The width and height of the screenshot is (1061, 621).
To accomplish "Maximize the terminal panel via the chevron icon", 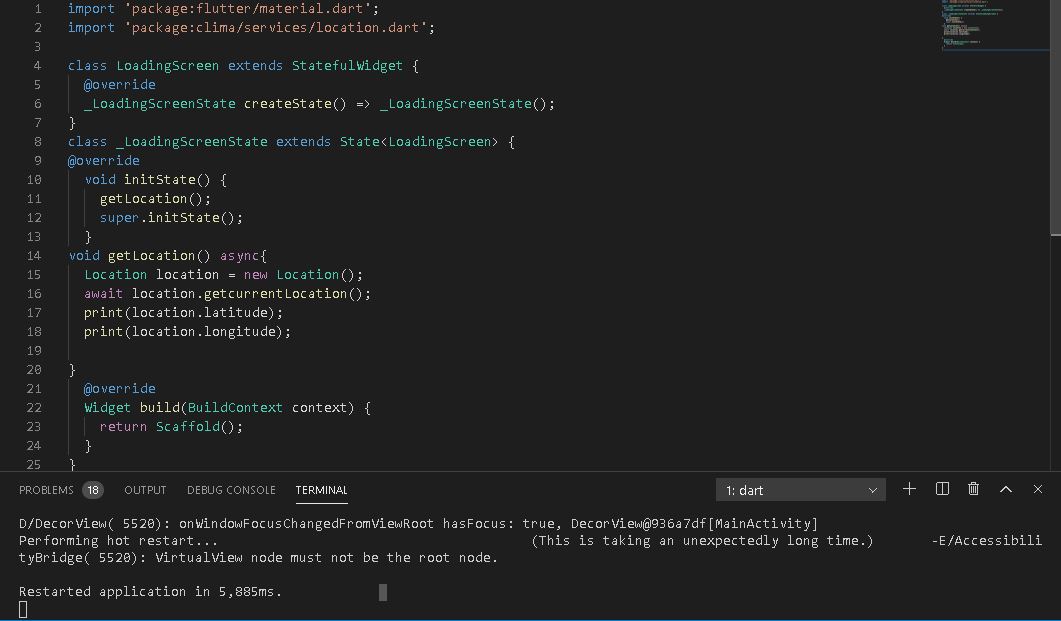I will click(1005, 489).
